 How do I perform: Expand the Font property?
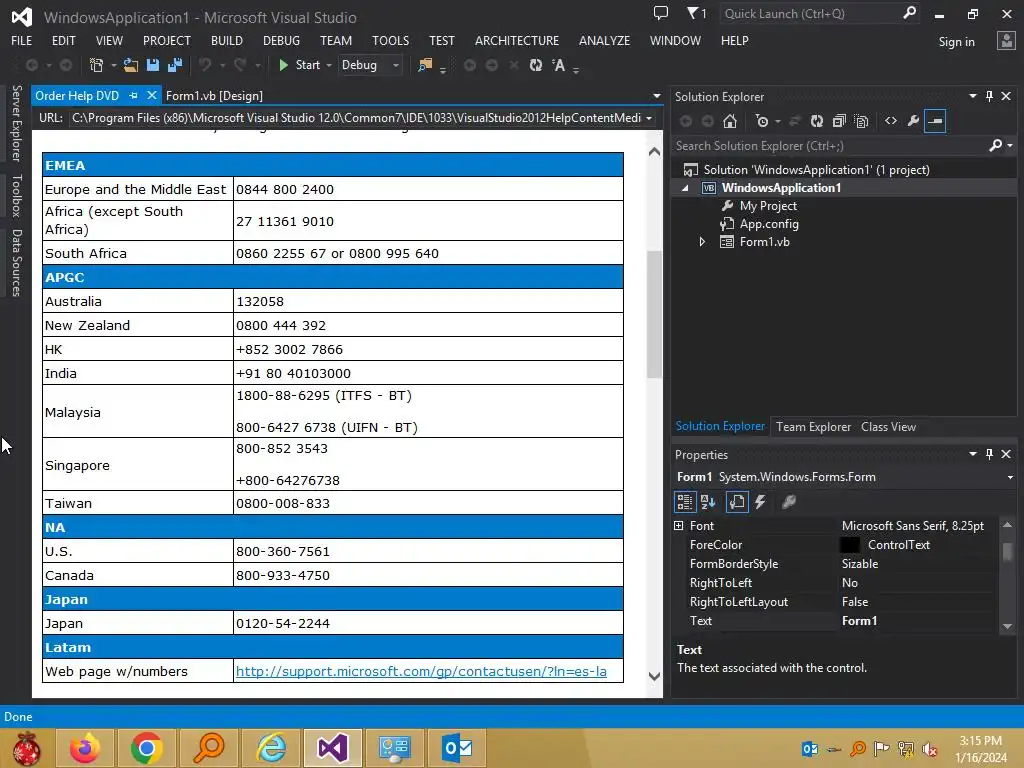[x=679, y=526]
